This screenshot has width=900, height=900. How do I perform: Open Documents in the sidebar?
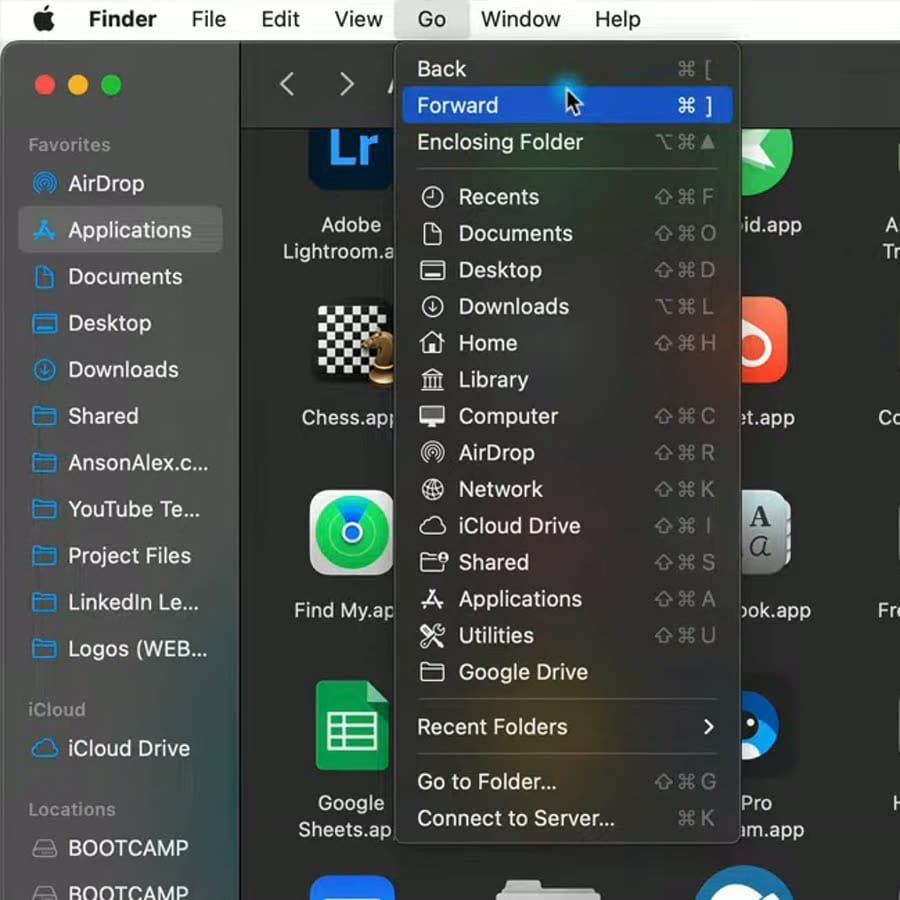121,277
